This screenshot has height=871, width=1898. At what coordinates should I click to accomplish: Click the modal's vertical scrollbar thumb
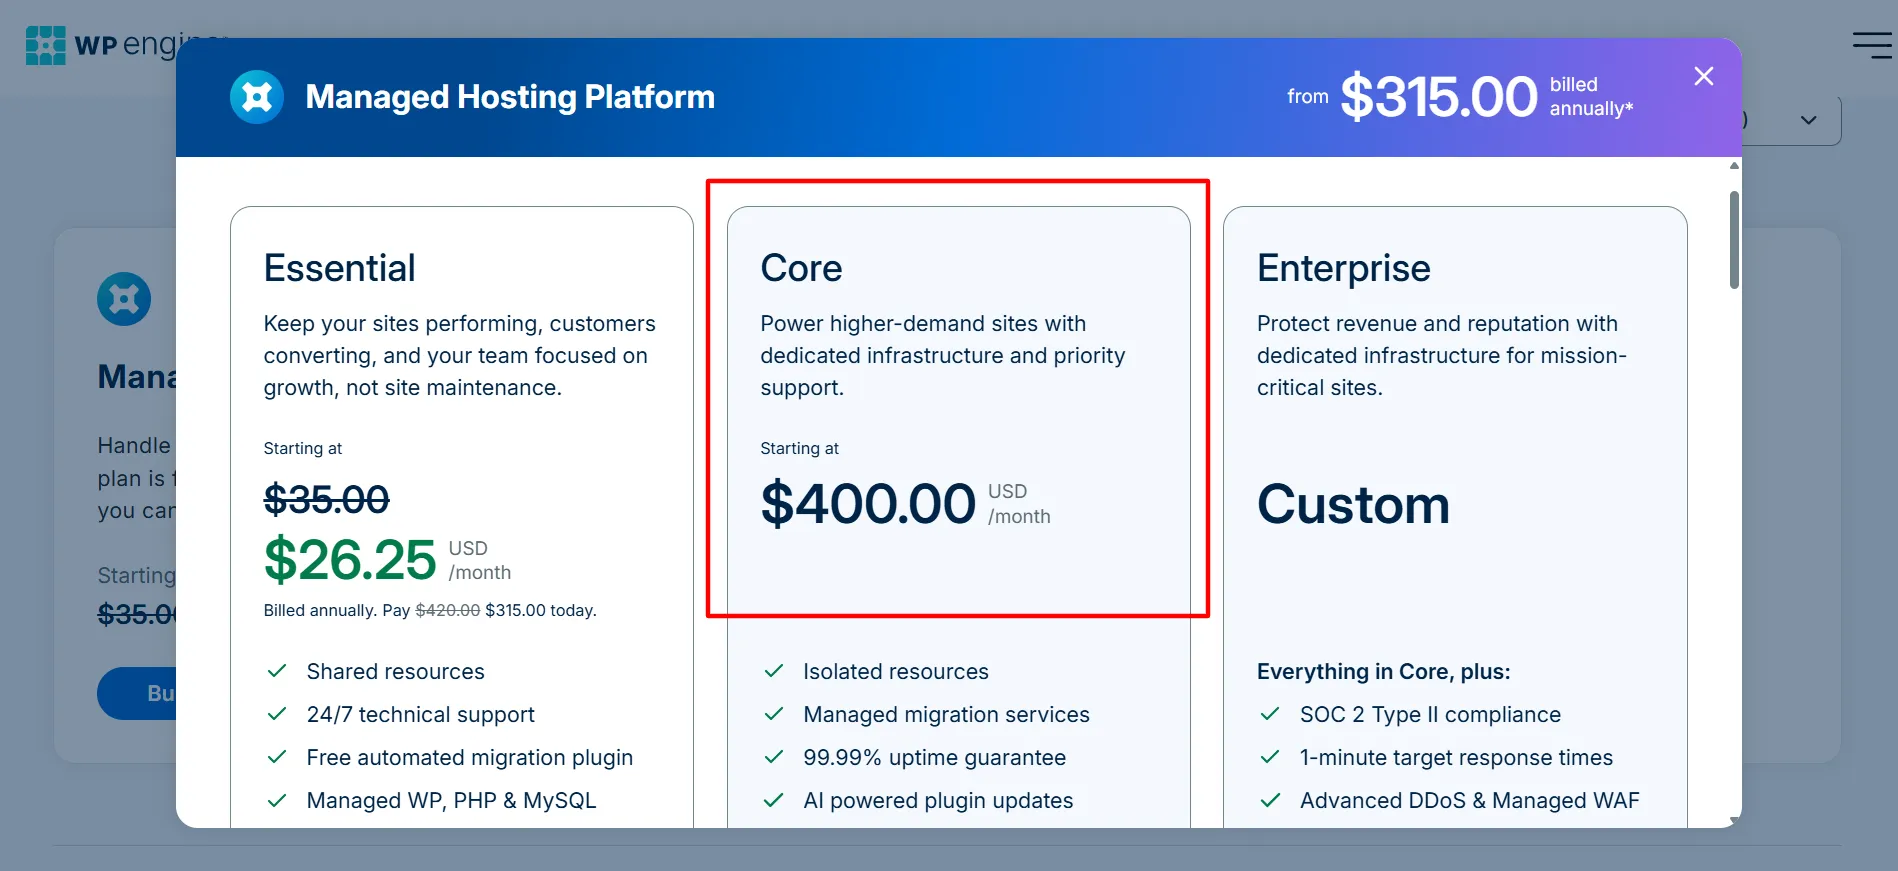tap(1734, 239)
